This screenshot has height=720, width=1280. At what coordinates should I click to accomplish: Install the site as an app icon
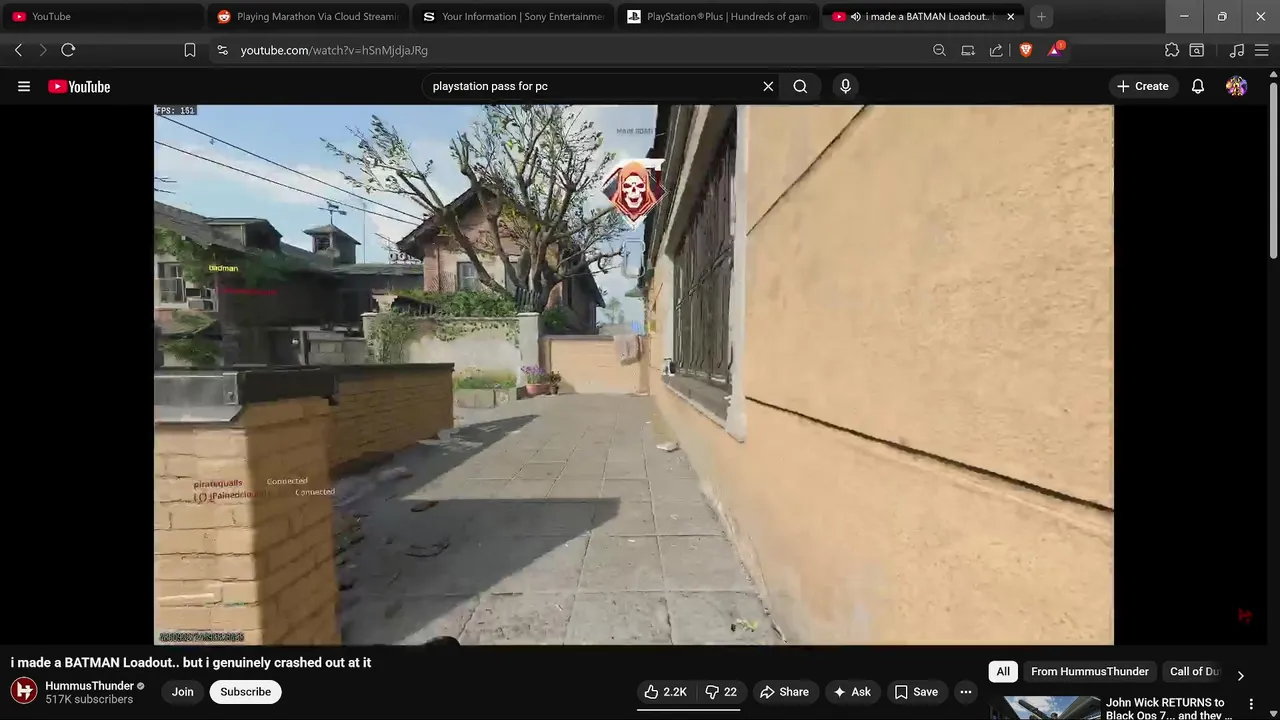pyautogui.click(x=968, y=50)
